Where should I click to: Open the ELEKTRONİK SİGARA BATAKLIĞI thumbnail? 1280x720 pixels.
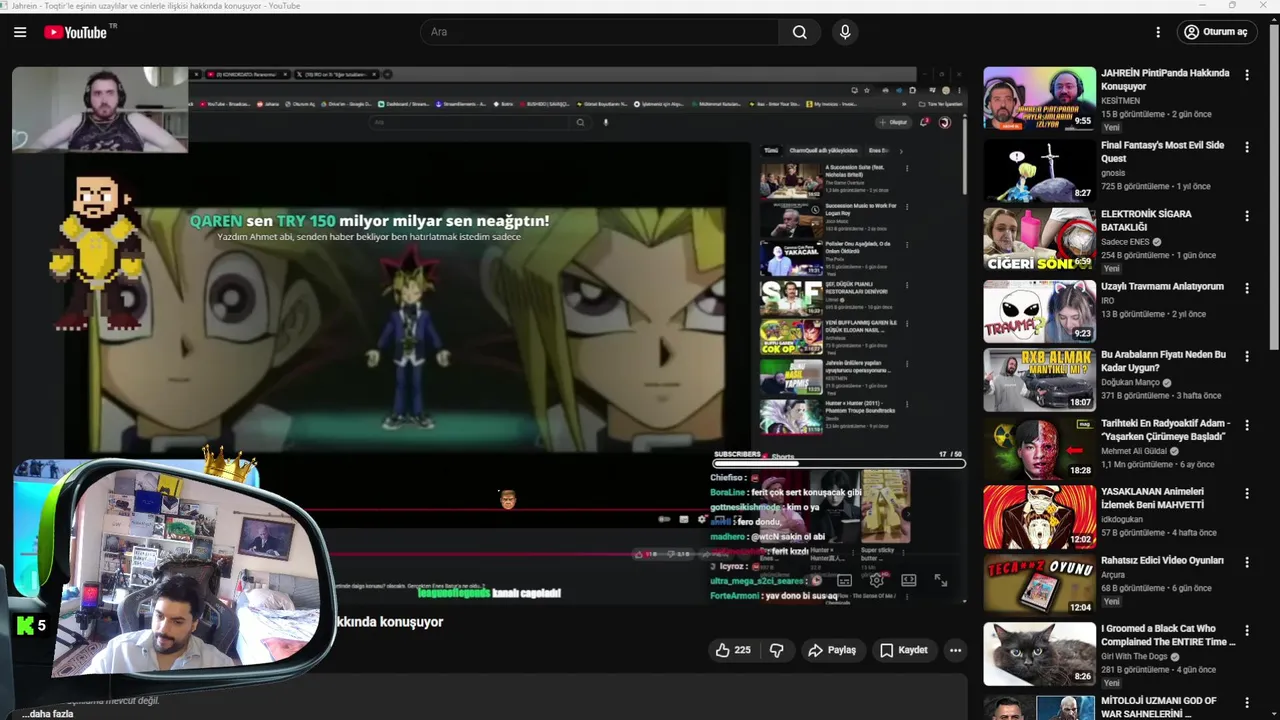[1039, 239]
